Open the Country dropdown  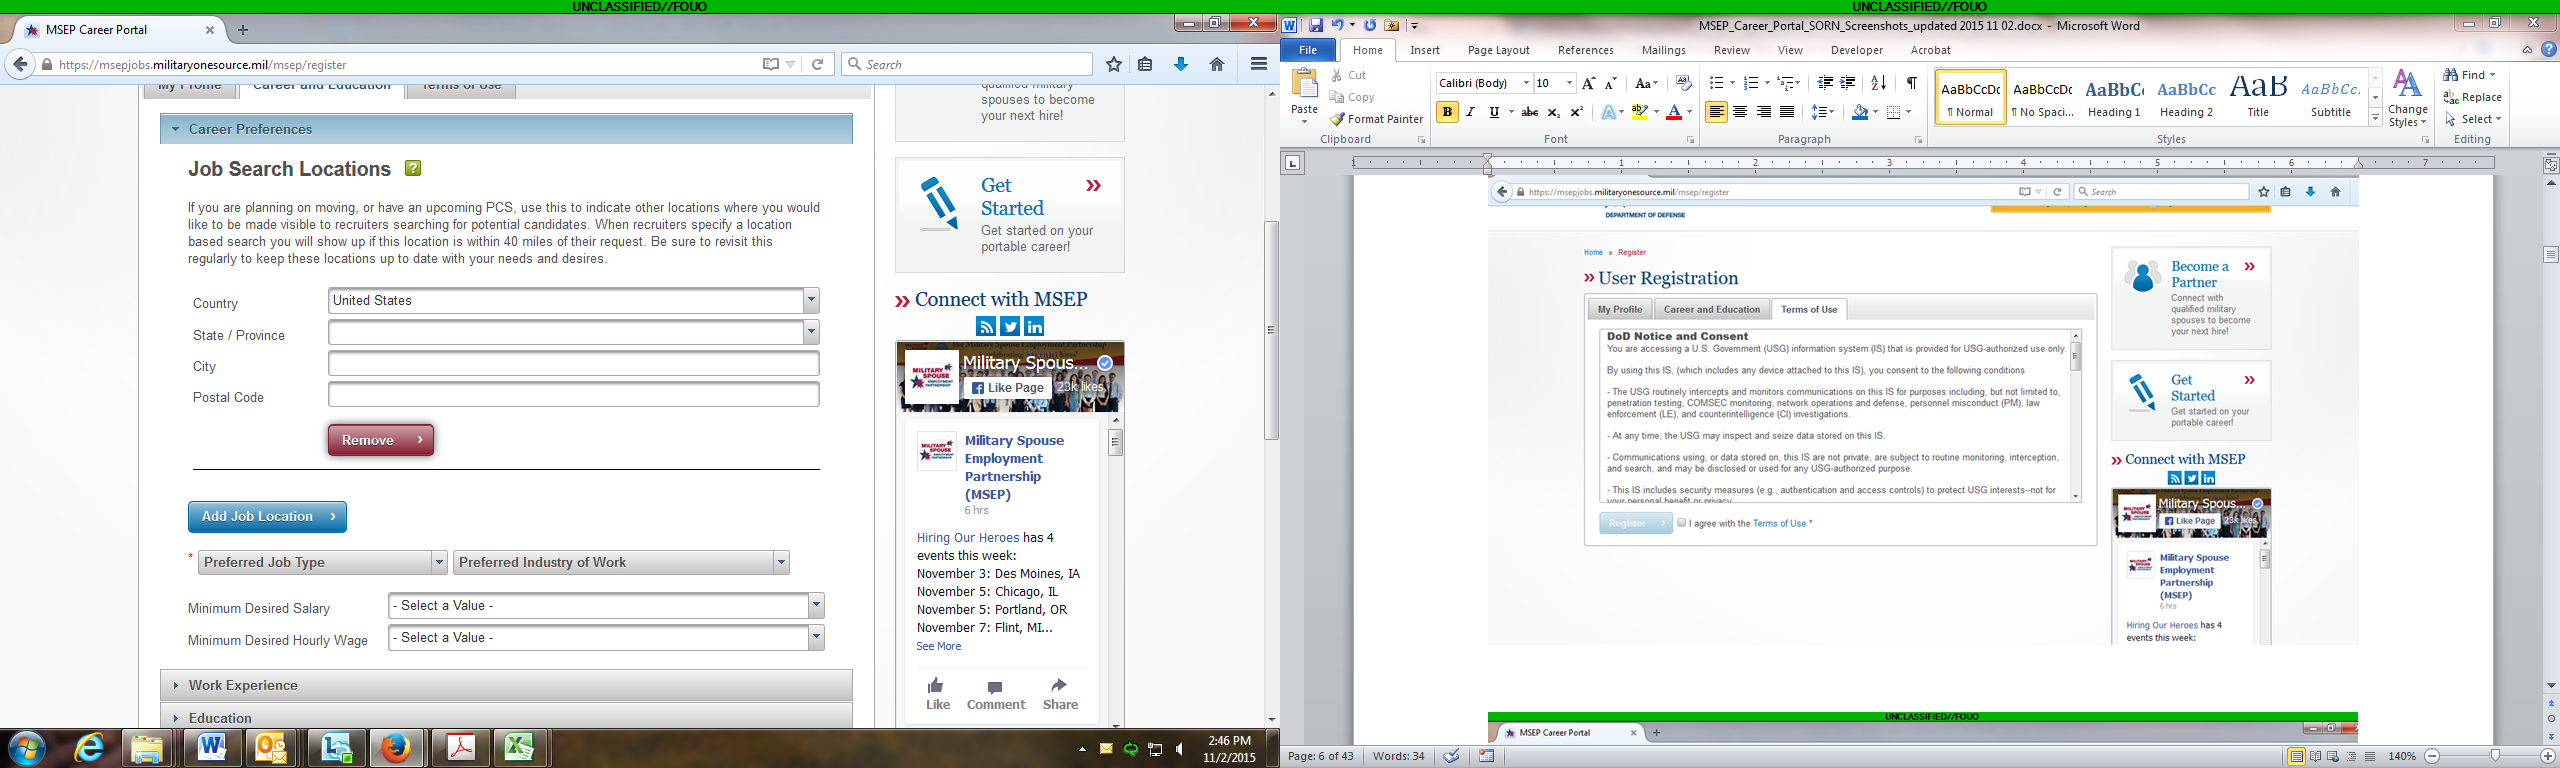click(x=811, y=300)
